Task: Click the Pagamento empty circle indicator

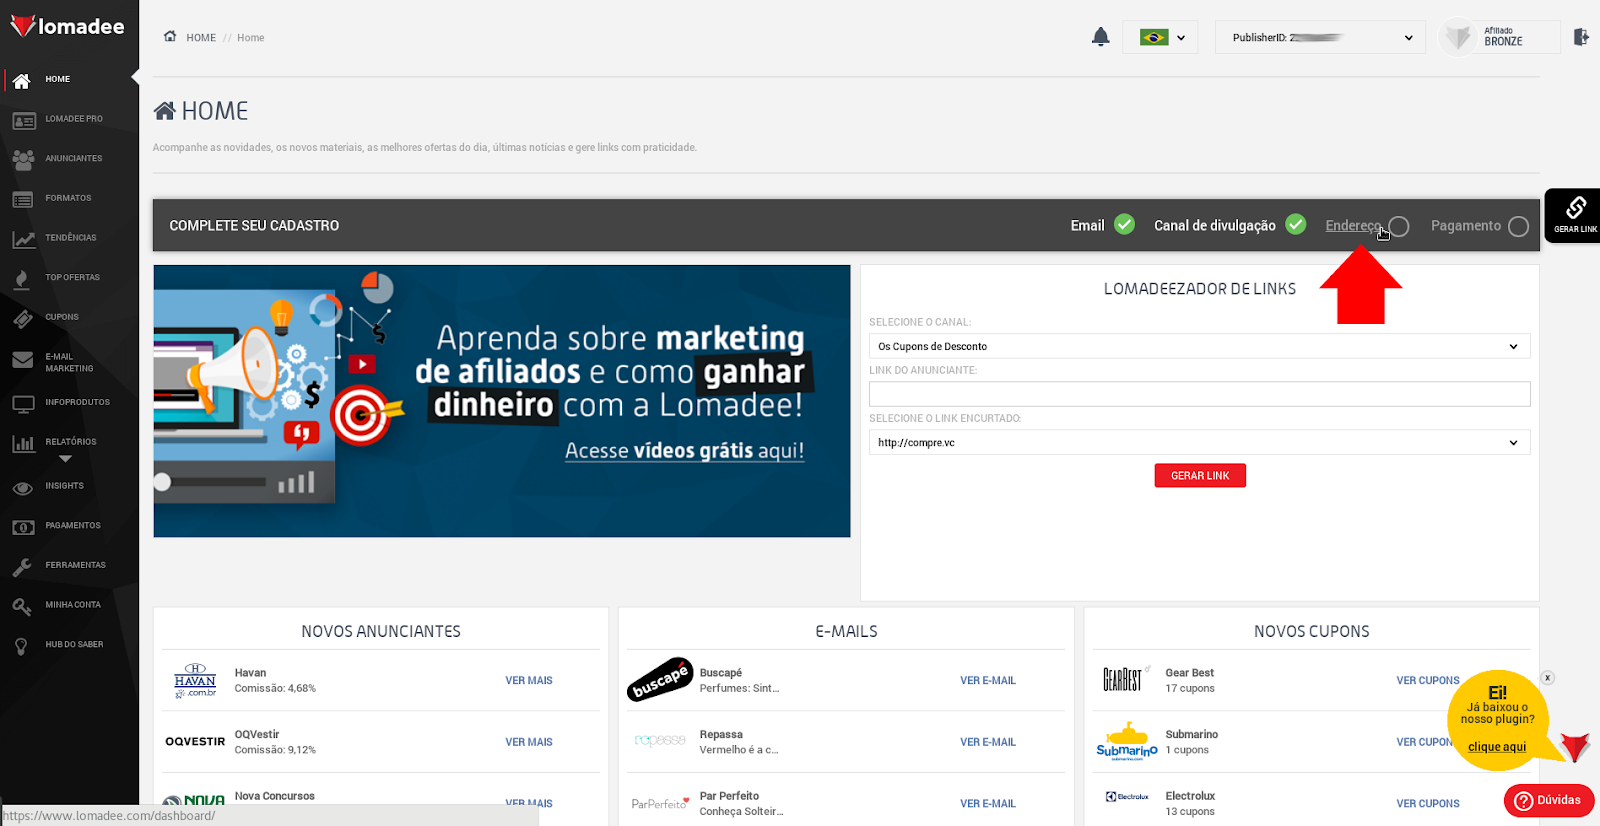Action: (x=1518, y=226)
